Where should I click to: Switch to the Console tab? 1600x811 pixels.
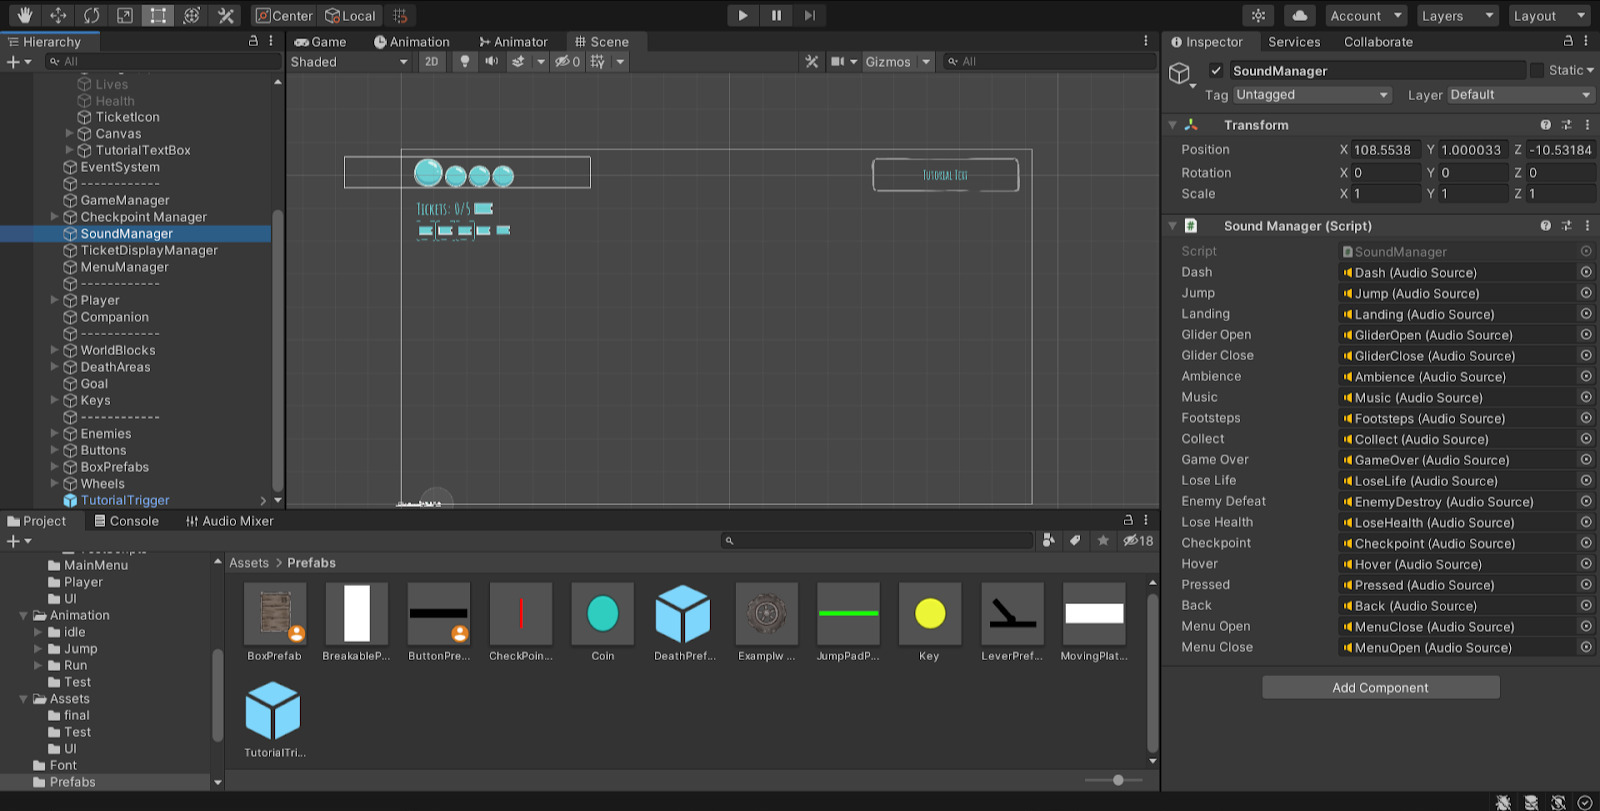(126, 521)
